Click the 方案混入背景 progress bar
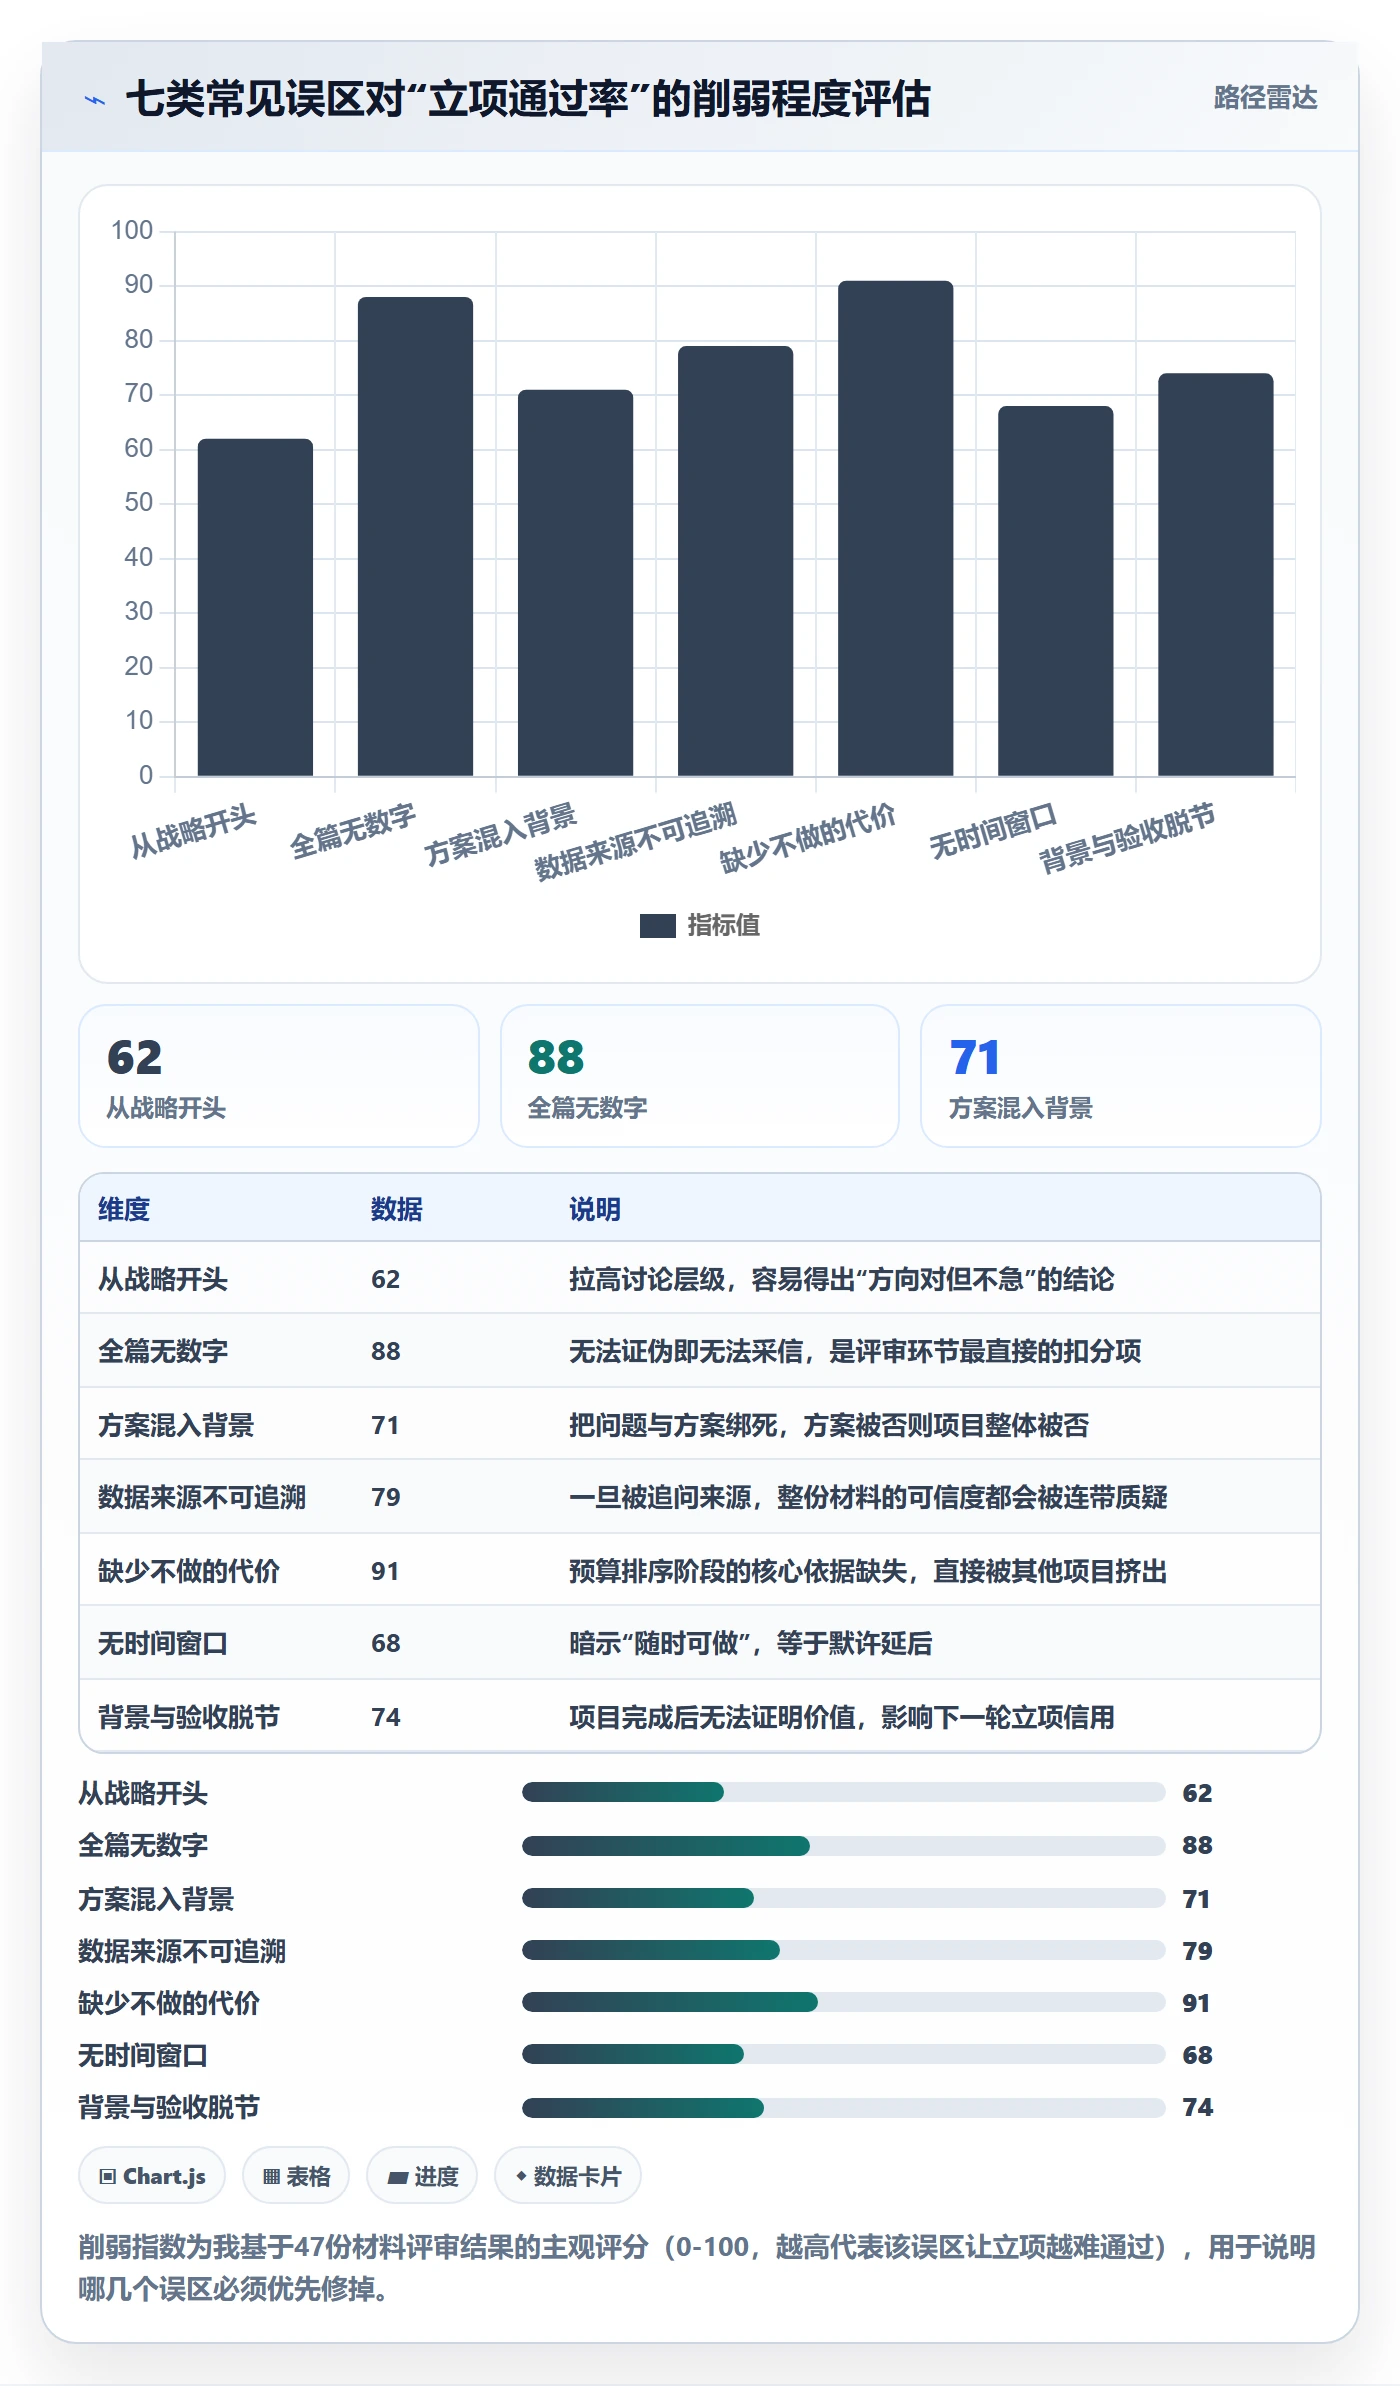1400x2386 pixels. [843, 1898]
